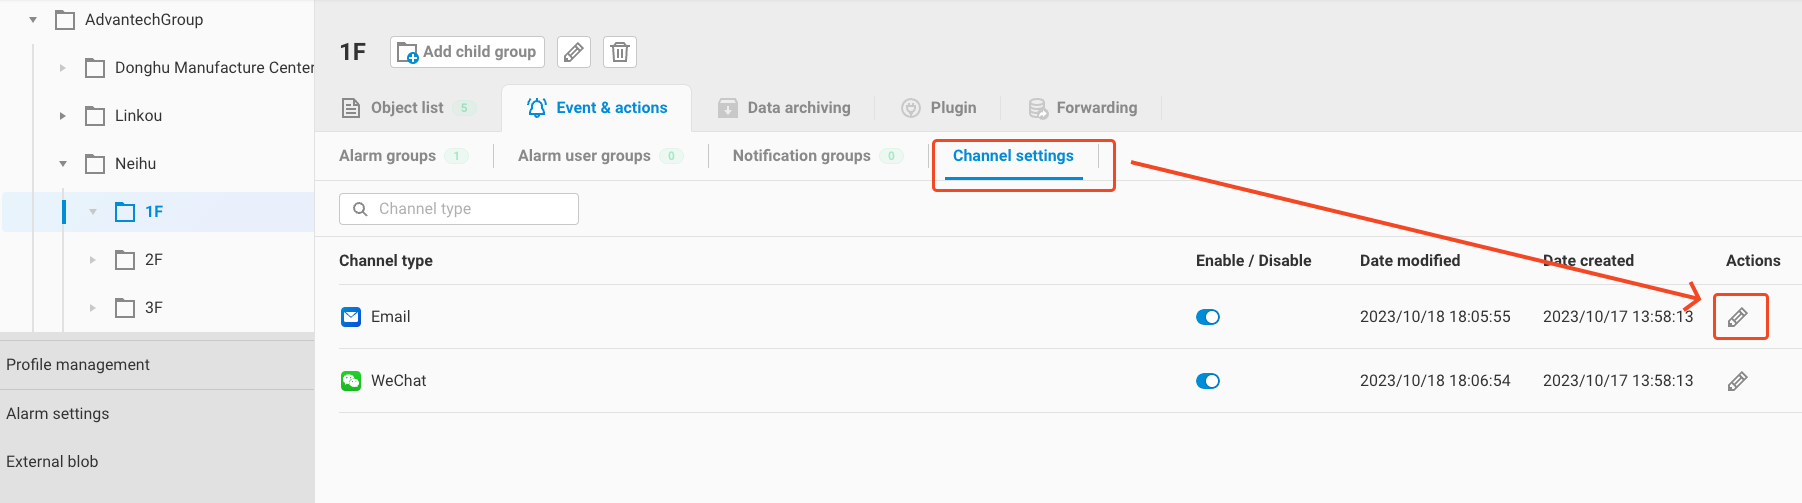
Task: Open Profile management section
Action: pos(78,365)
